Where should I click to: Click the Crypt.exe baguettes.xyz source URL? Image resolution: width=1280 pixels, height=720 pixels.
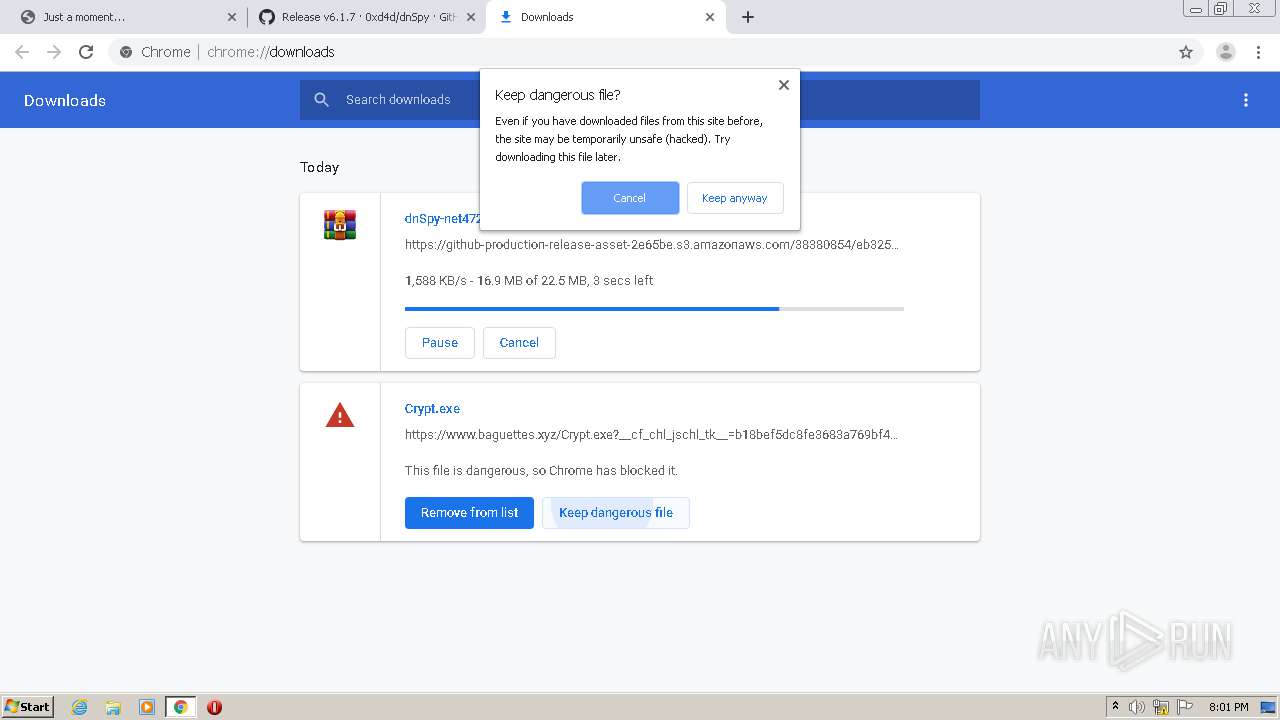point(651,434)
